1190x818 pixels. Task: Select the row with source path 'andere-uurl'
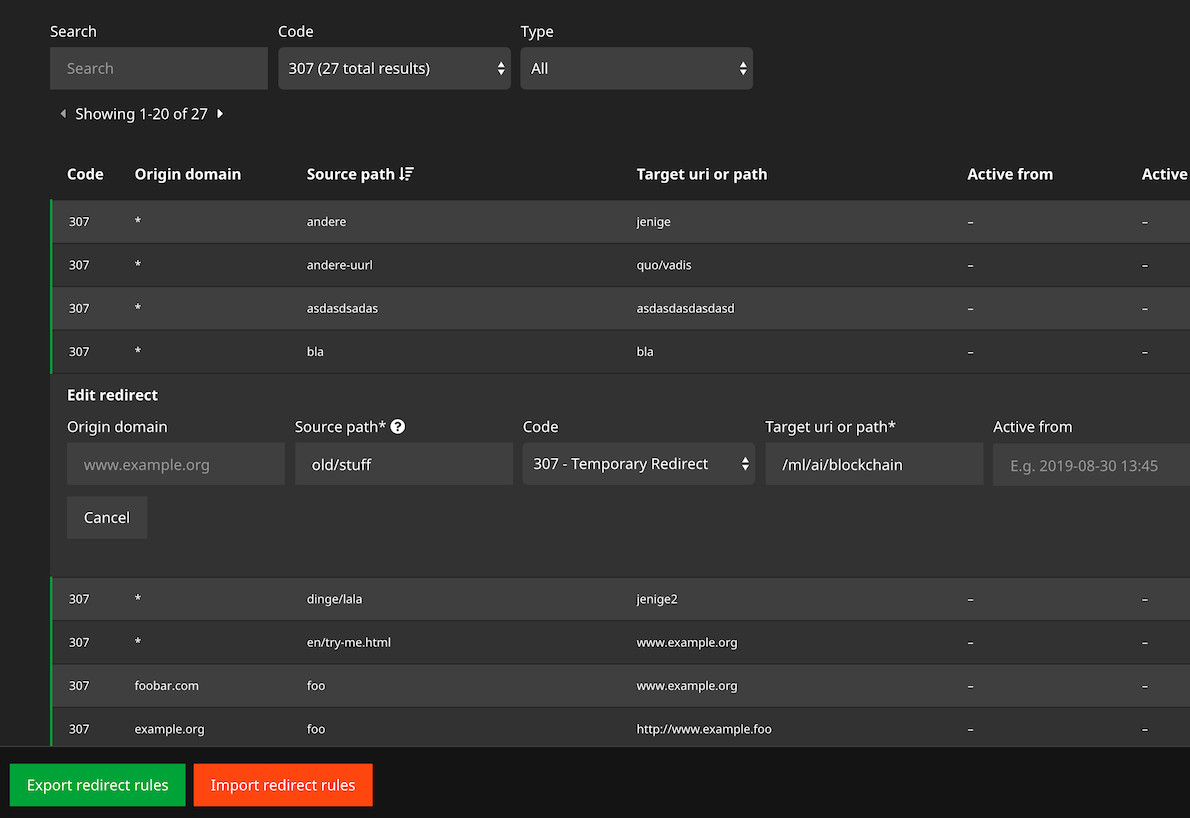click(620, 265)
